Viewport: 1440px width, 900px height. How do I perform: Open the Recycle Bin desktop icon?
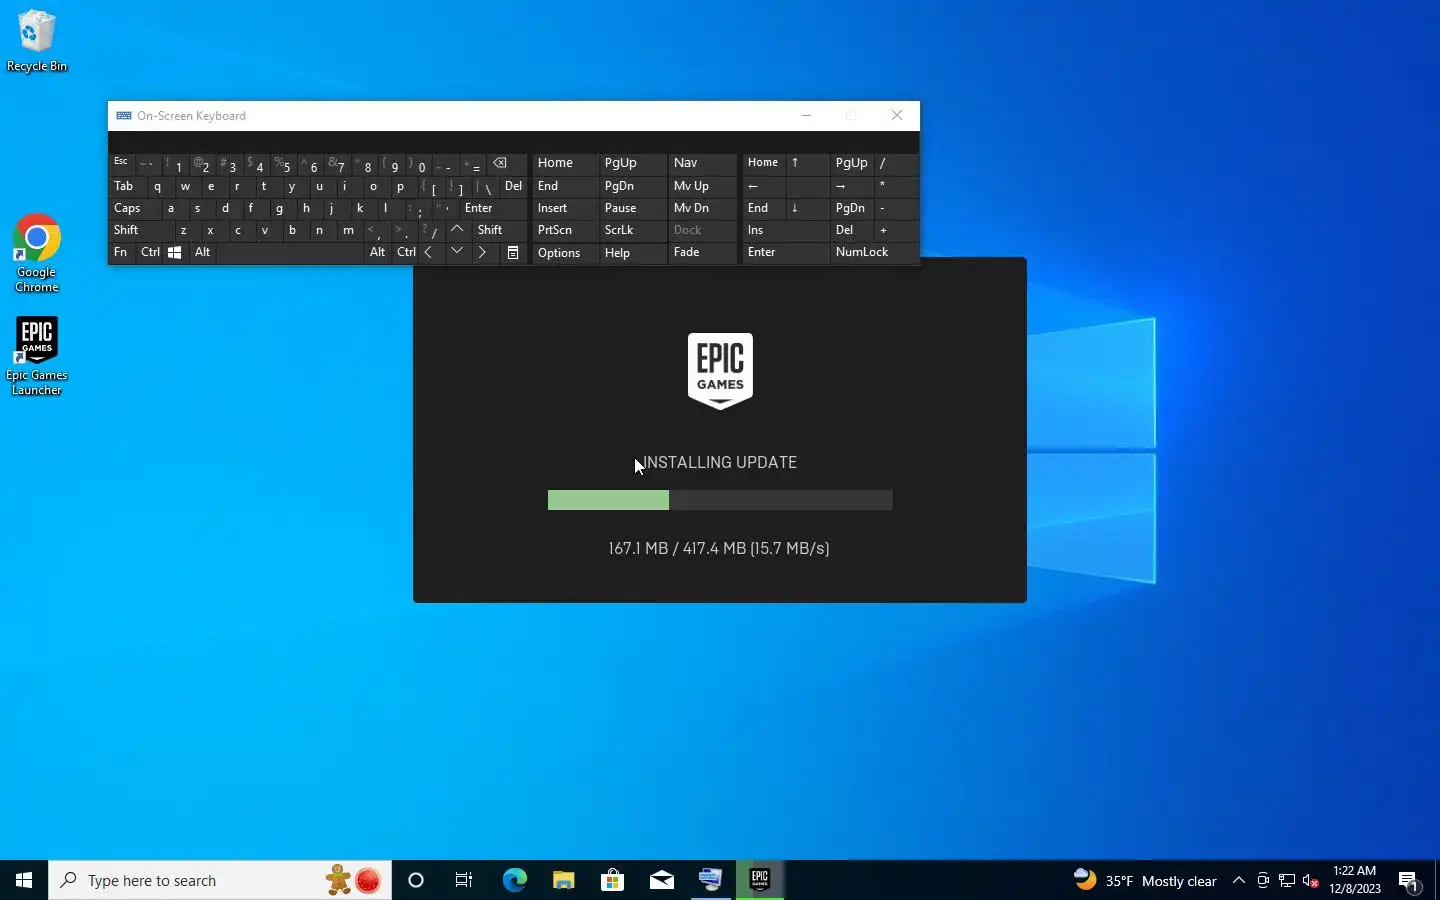coord(37,41)
